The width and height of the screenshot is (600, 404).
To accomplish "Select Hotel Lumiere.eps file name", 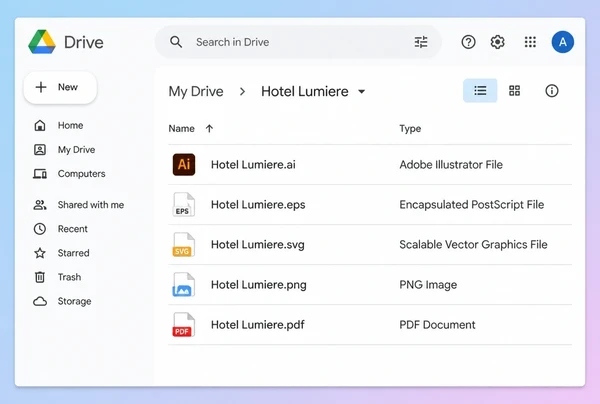I will (258, 205).
